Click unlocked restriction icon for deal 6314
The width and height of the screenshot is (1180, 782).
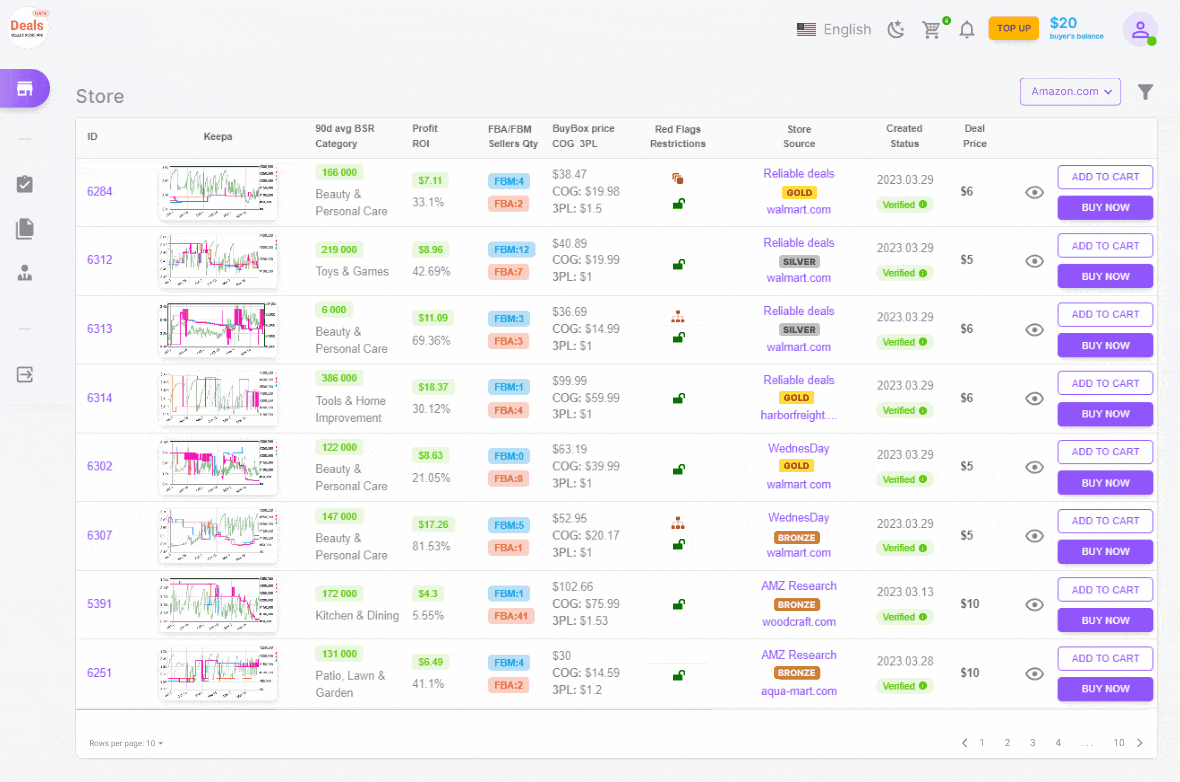[x=679, y=398]
